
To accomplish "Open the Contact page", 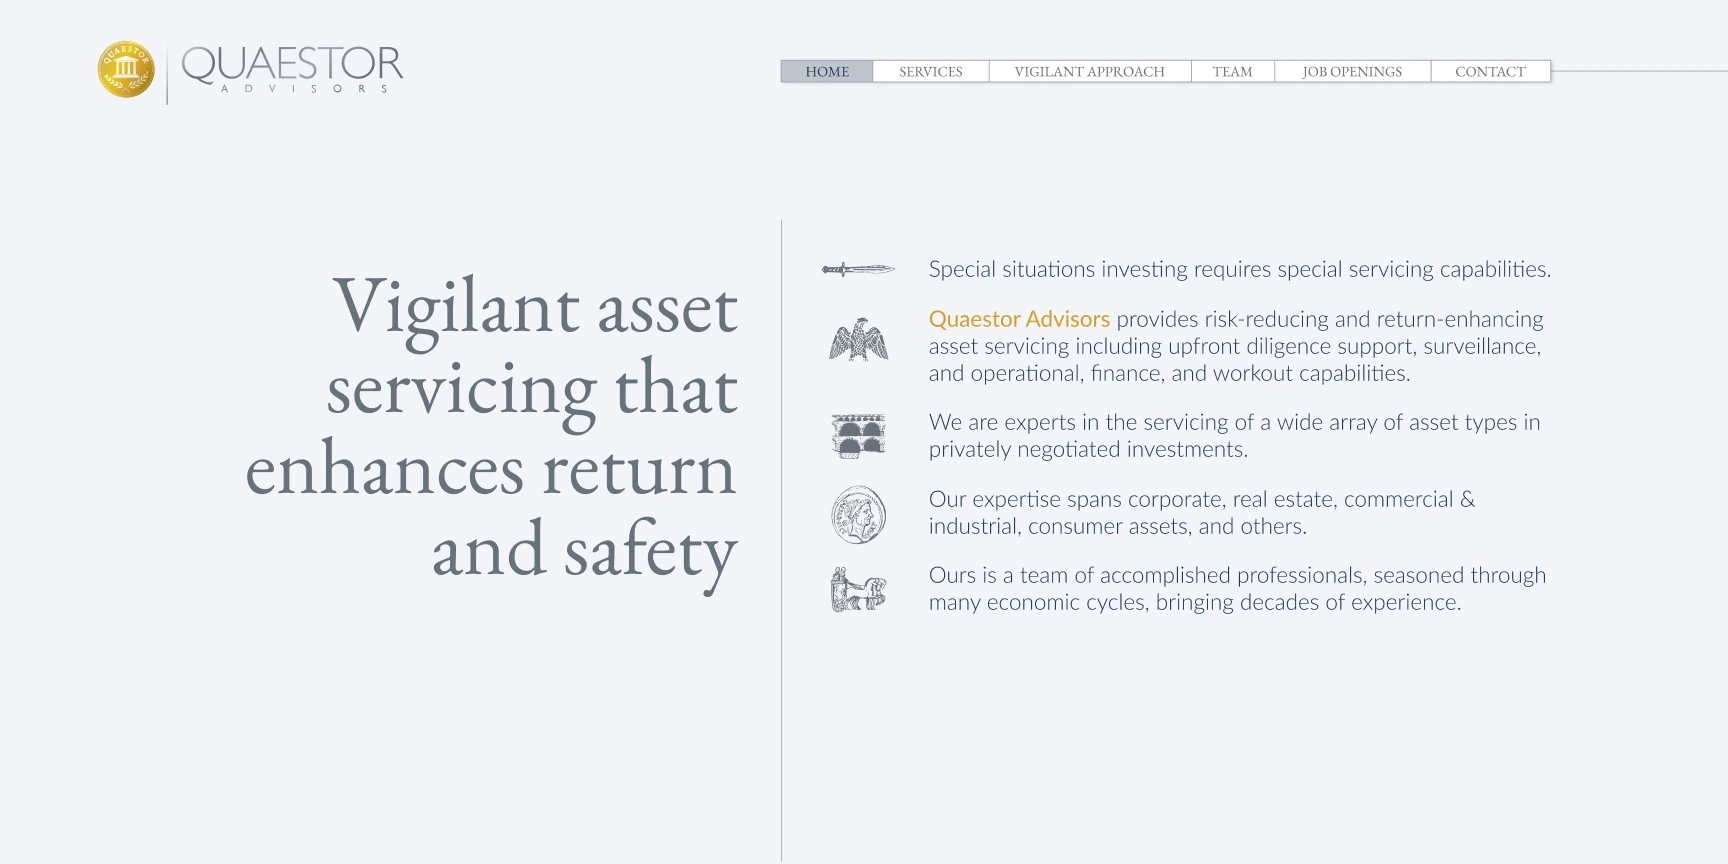I will 1490,72.
